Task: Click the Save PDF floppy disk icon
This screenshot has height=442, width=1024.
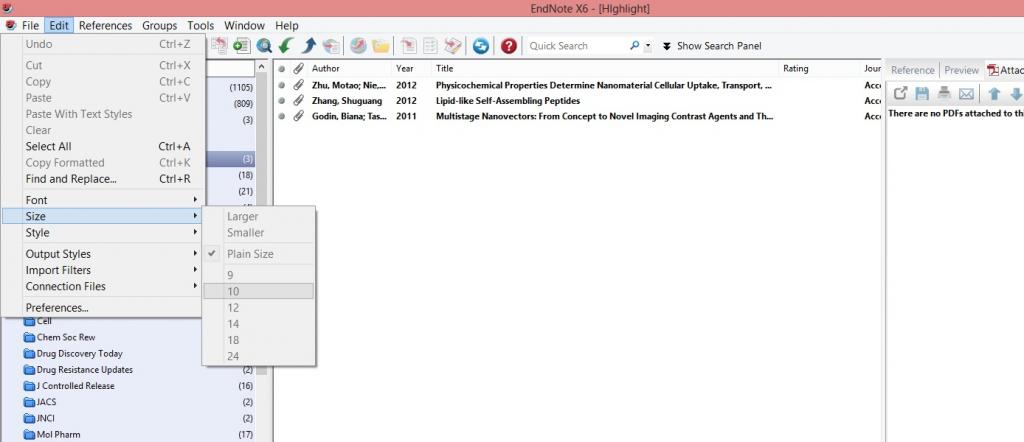Action: point(922,93)
